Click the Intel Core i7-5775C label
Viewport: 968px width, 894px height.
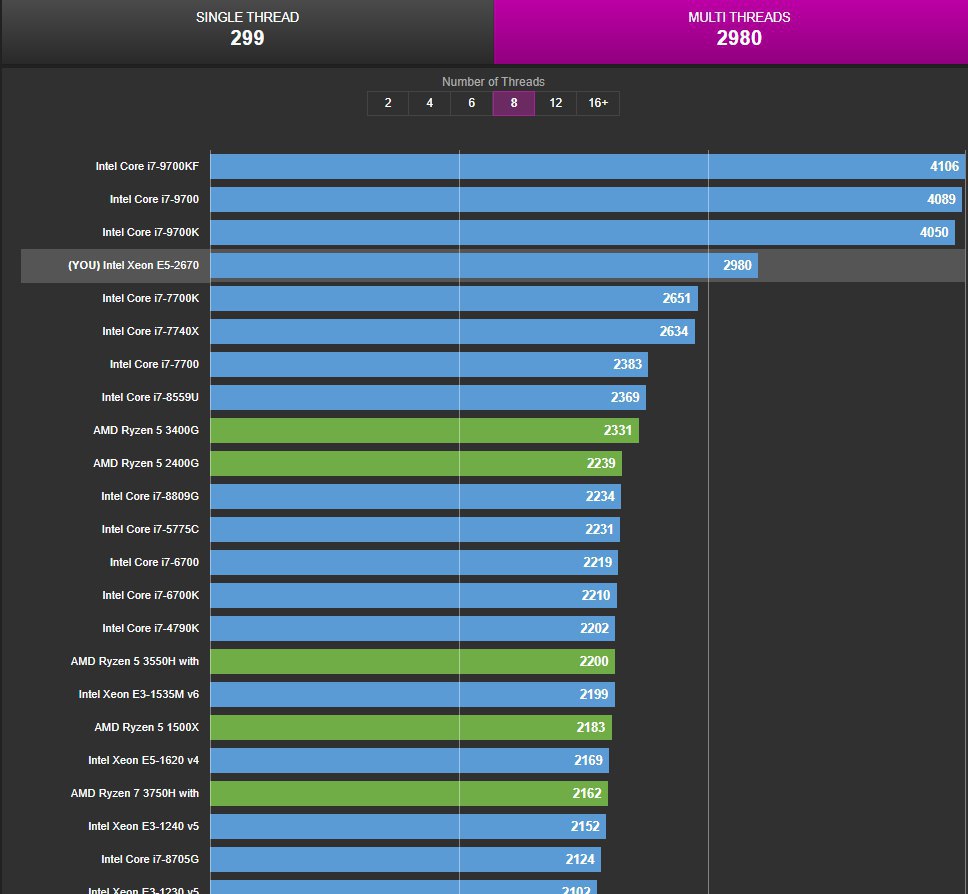(150, 530)
